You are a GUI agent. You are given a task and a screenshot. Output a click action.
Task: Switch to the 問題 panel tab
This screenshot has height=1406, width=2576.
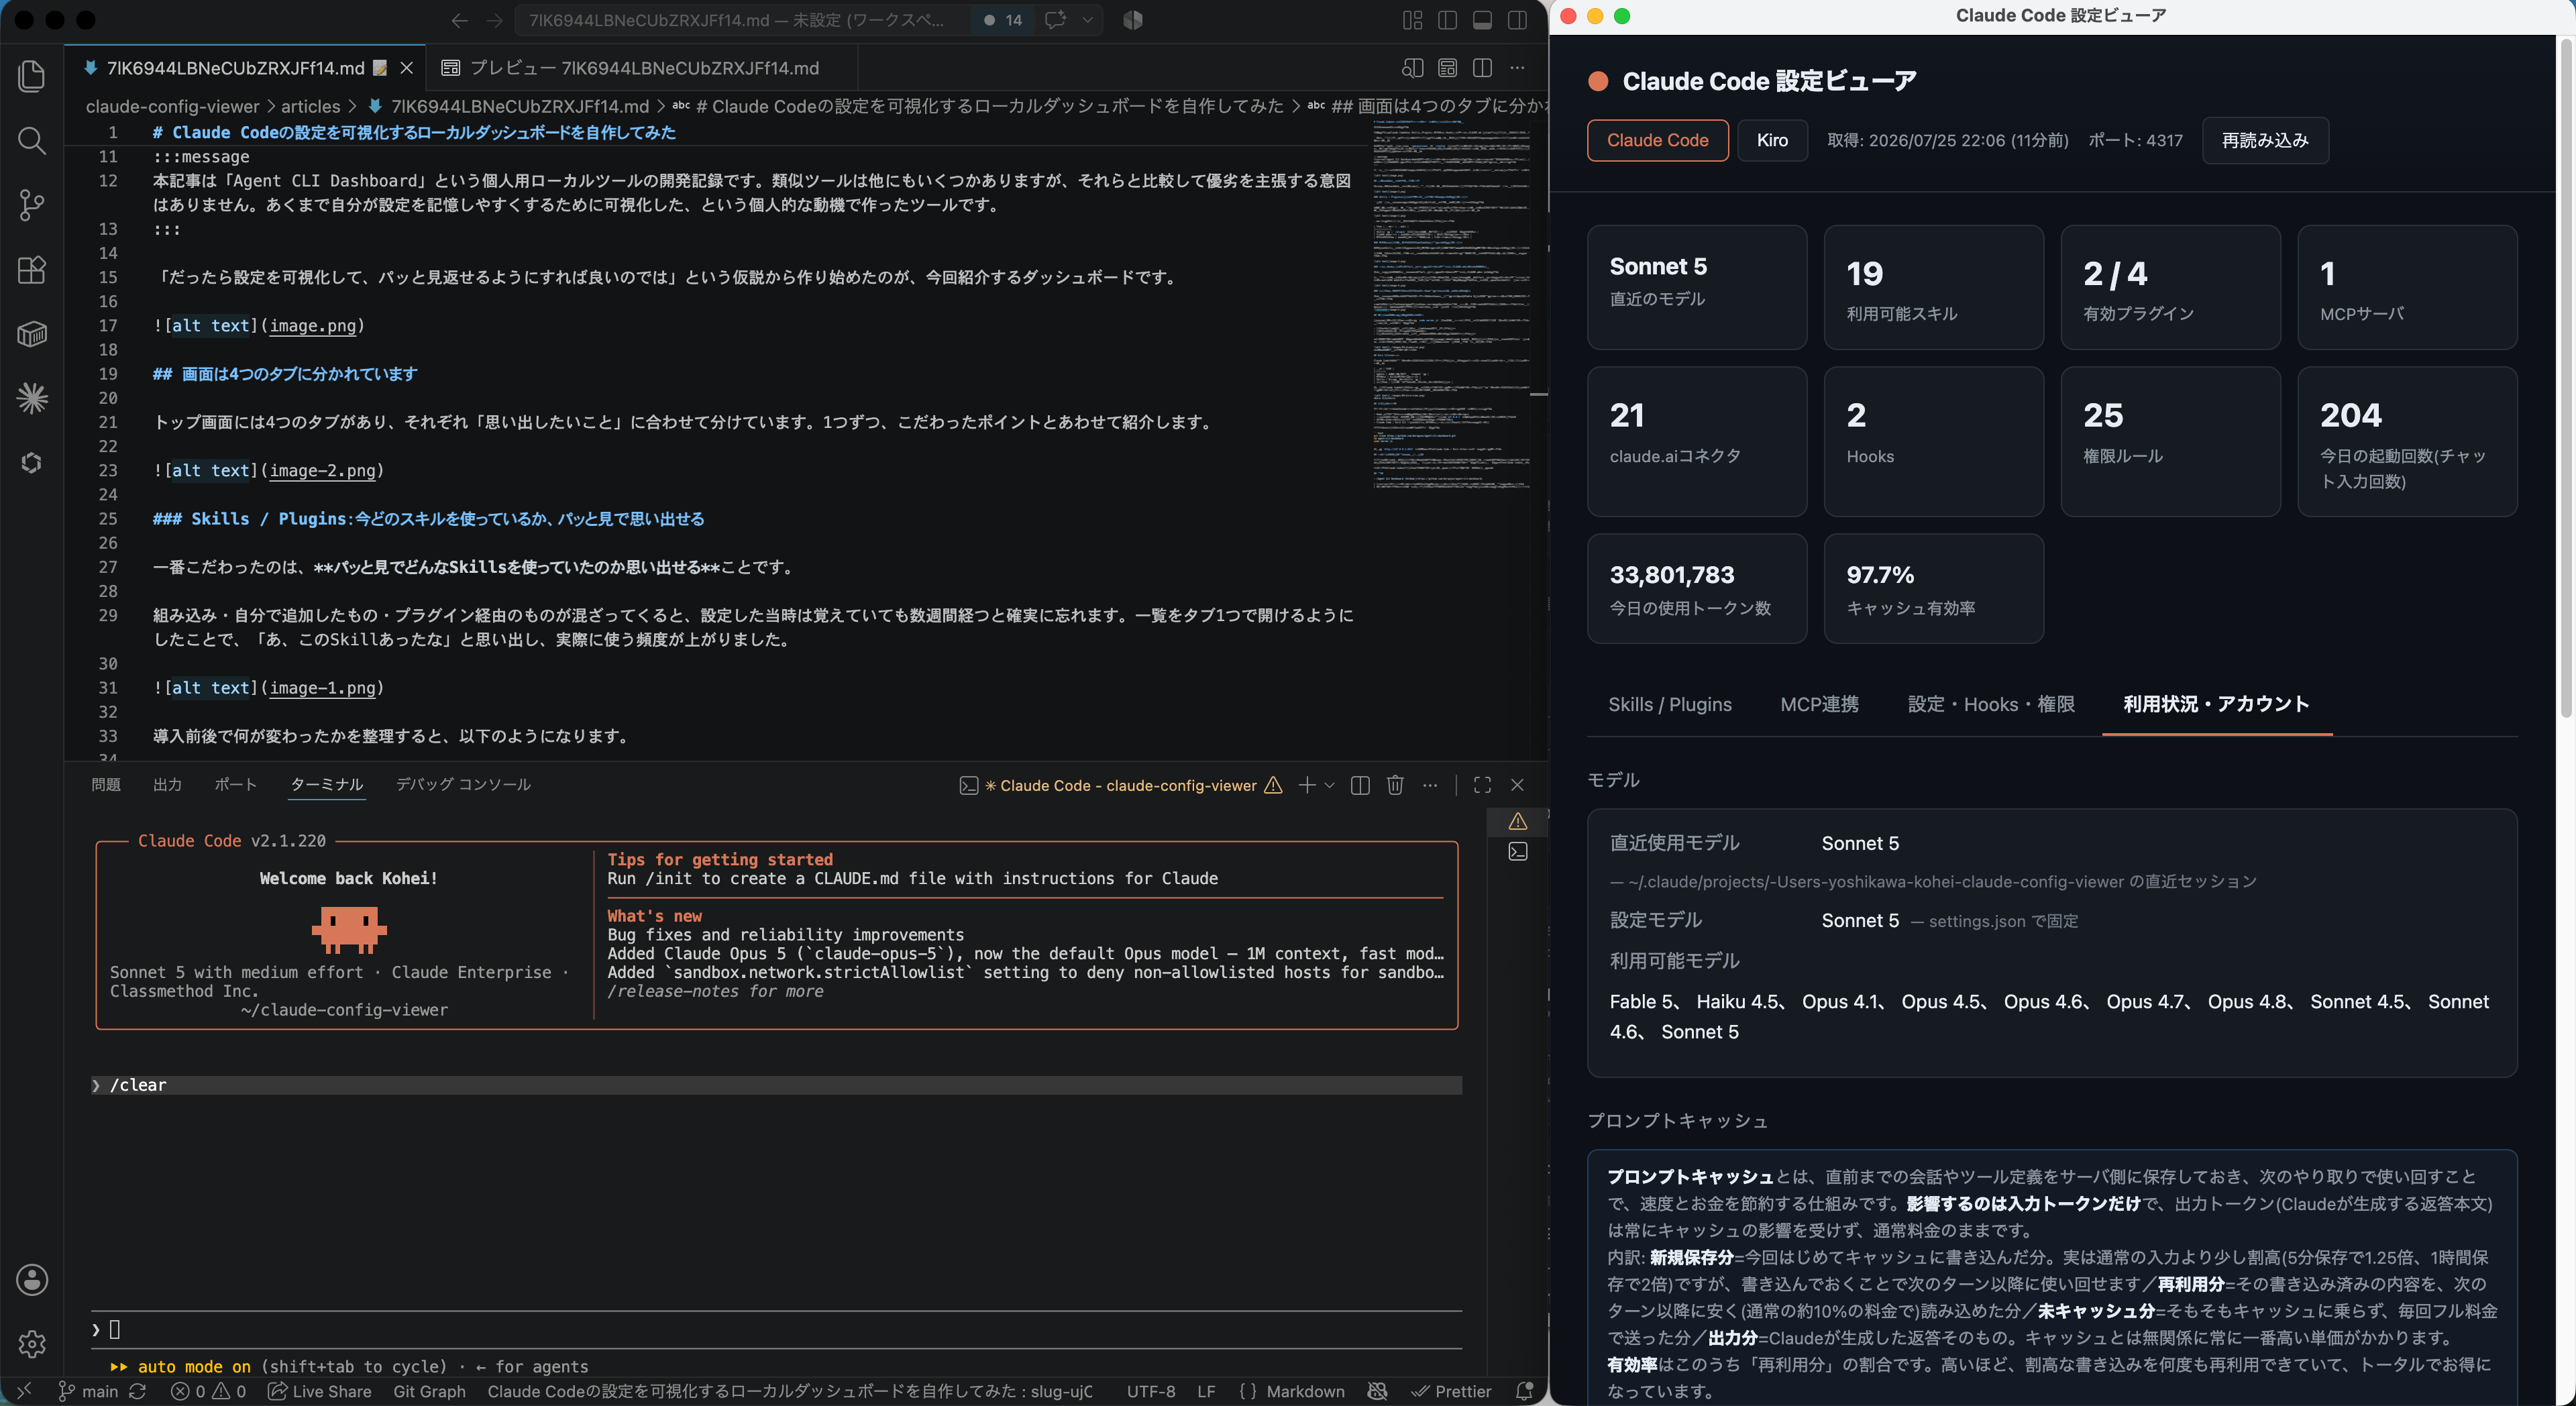106,785
